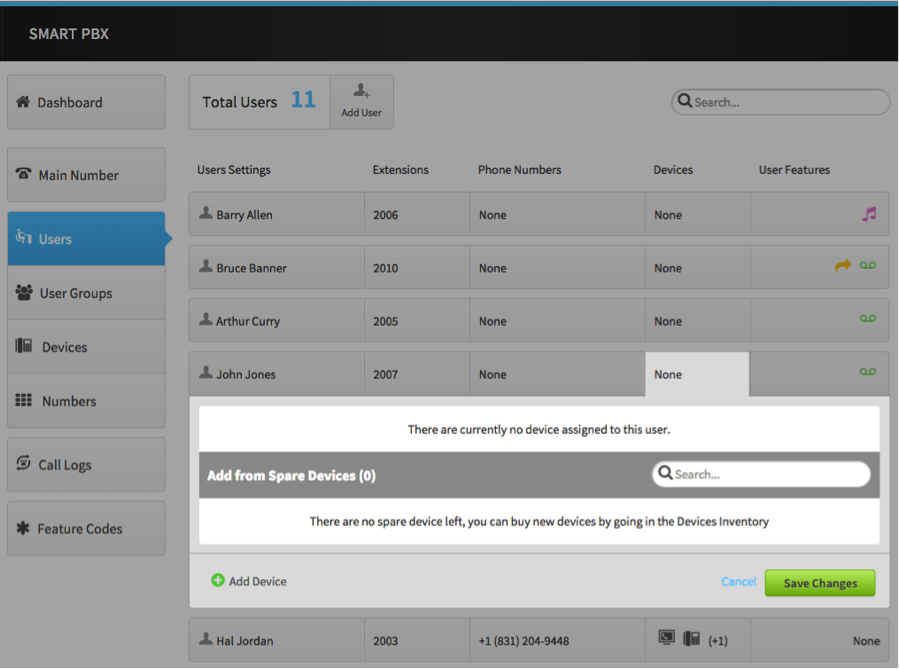Viewport: 899px width, 669px height.
Task: Click the Dashboard home icon
Action: point(23,101)
